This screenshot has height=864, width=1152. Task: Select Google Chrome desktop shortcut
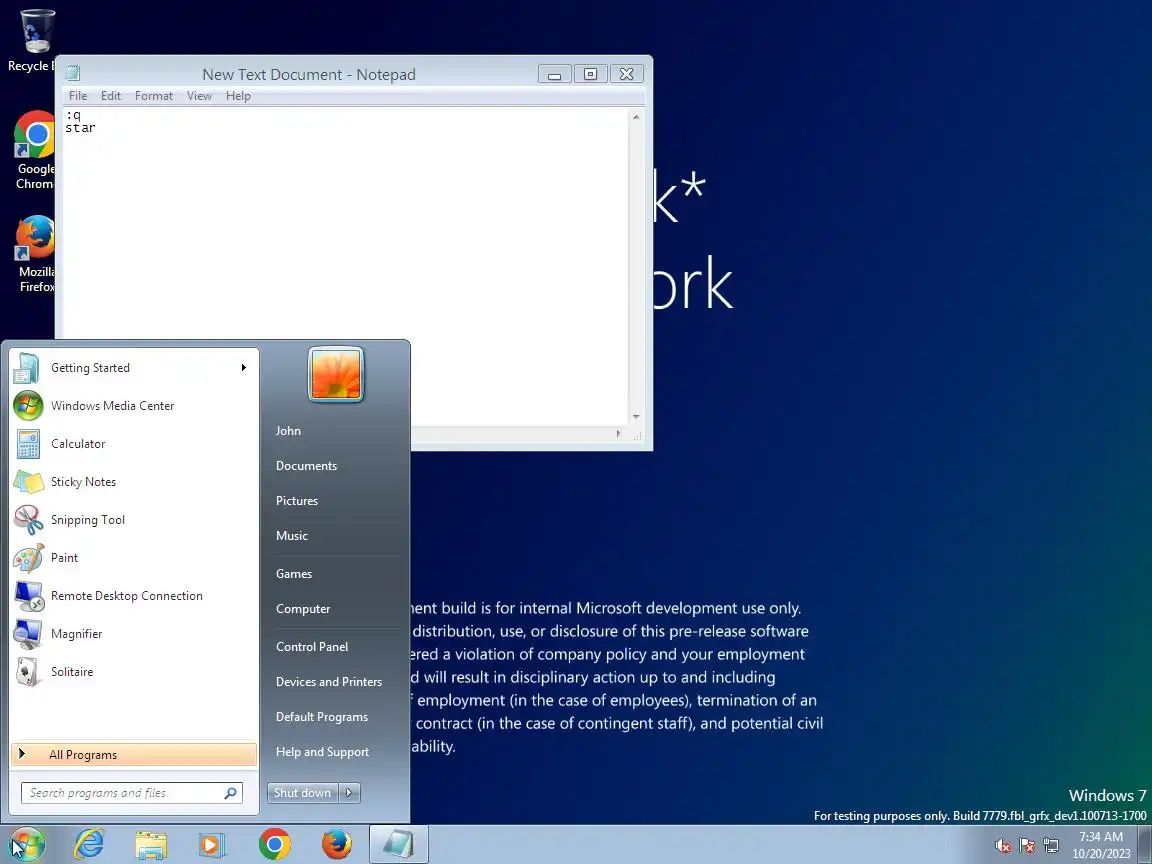click(35, 151)
